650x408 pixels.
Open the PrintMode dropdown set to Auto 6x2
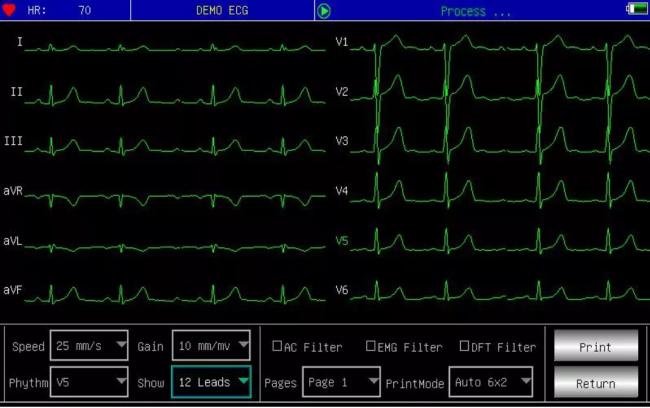tap(490, 382)
